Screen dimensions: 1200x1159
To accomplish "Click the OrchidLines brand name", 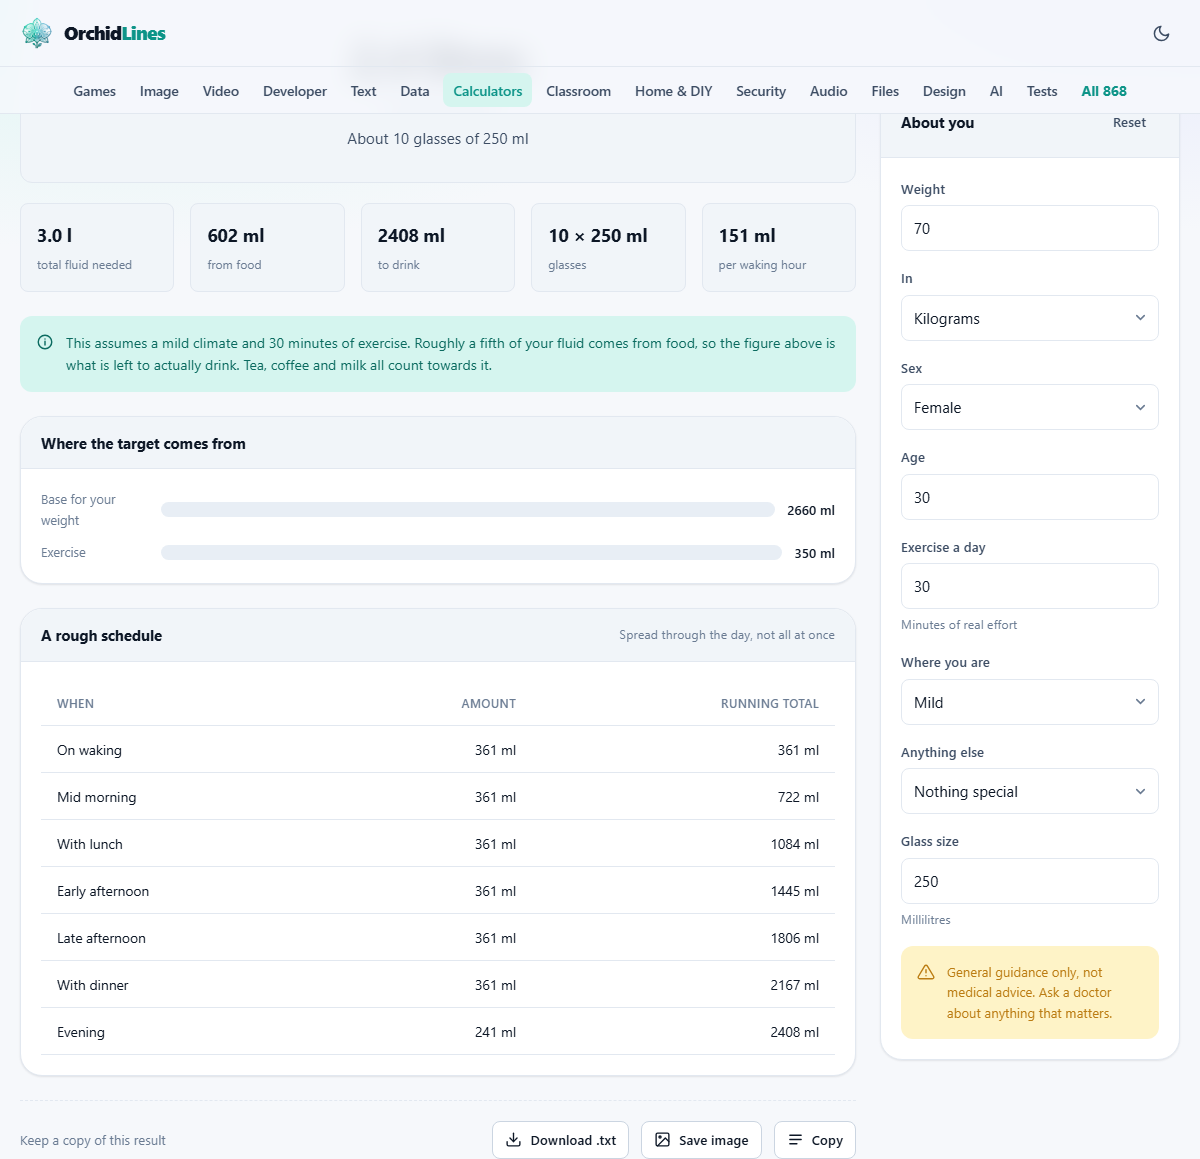I will 115,33.
